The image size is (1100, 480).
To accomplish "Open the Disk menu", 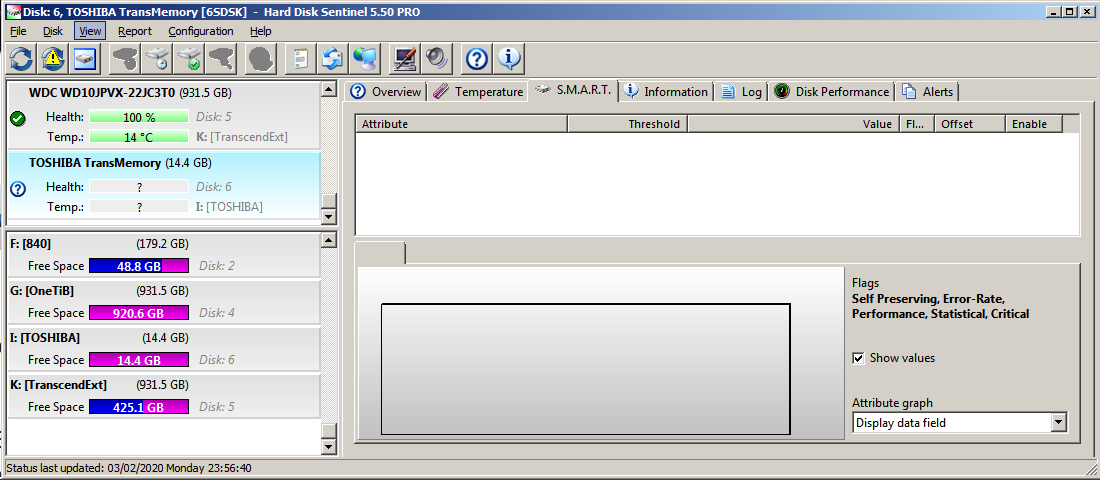I will point(53,31).
